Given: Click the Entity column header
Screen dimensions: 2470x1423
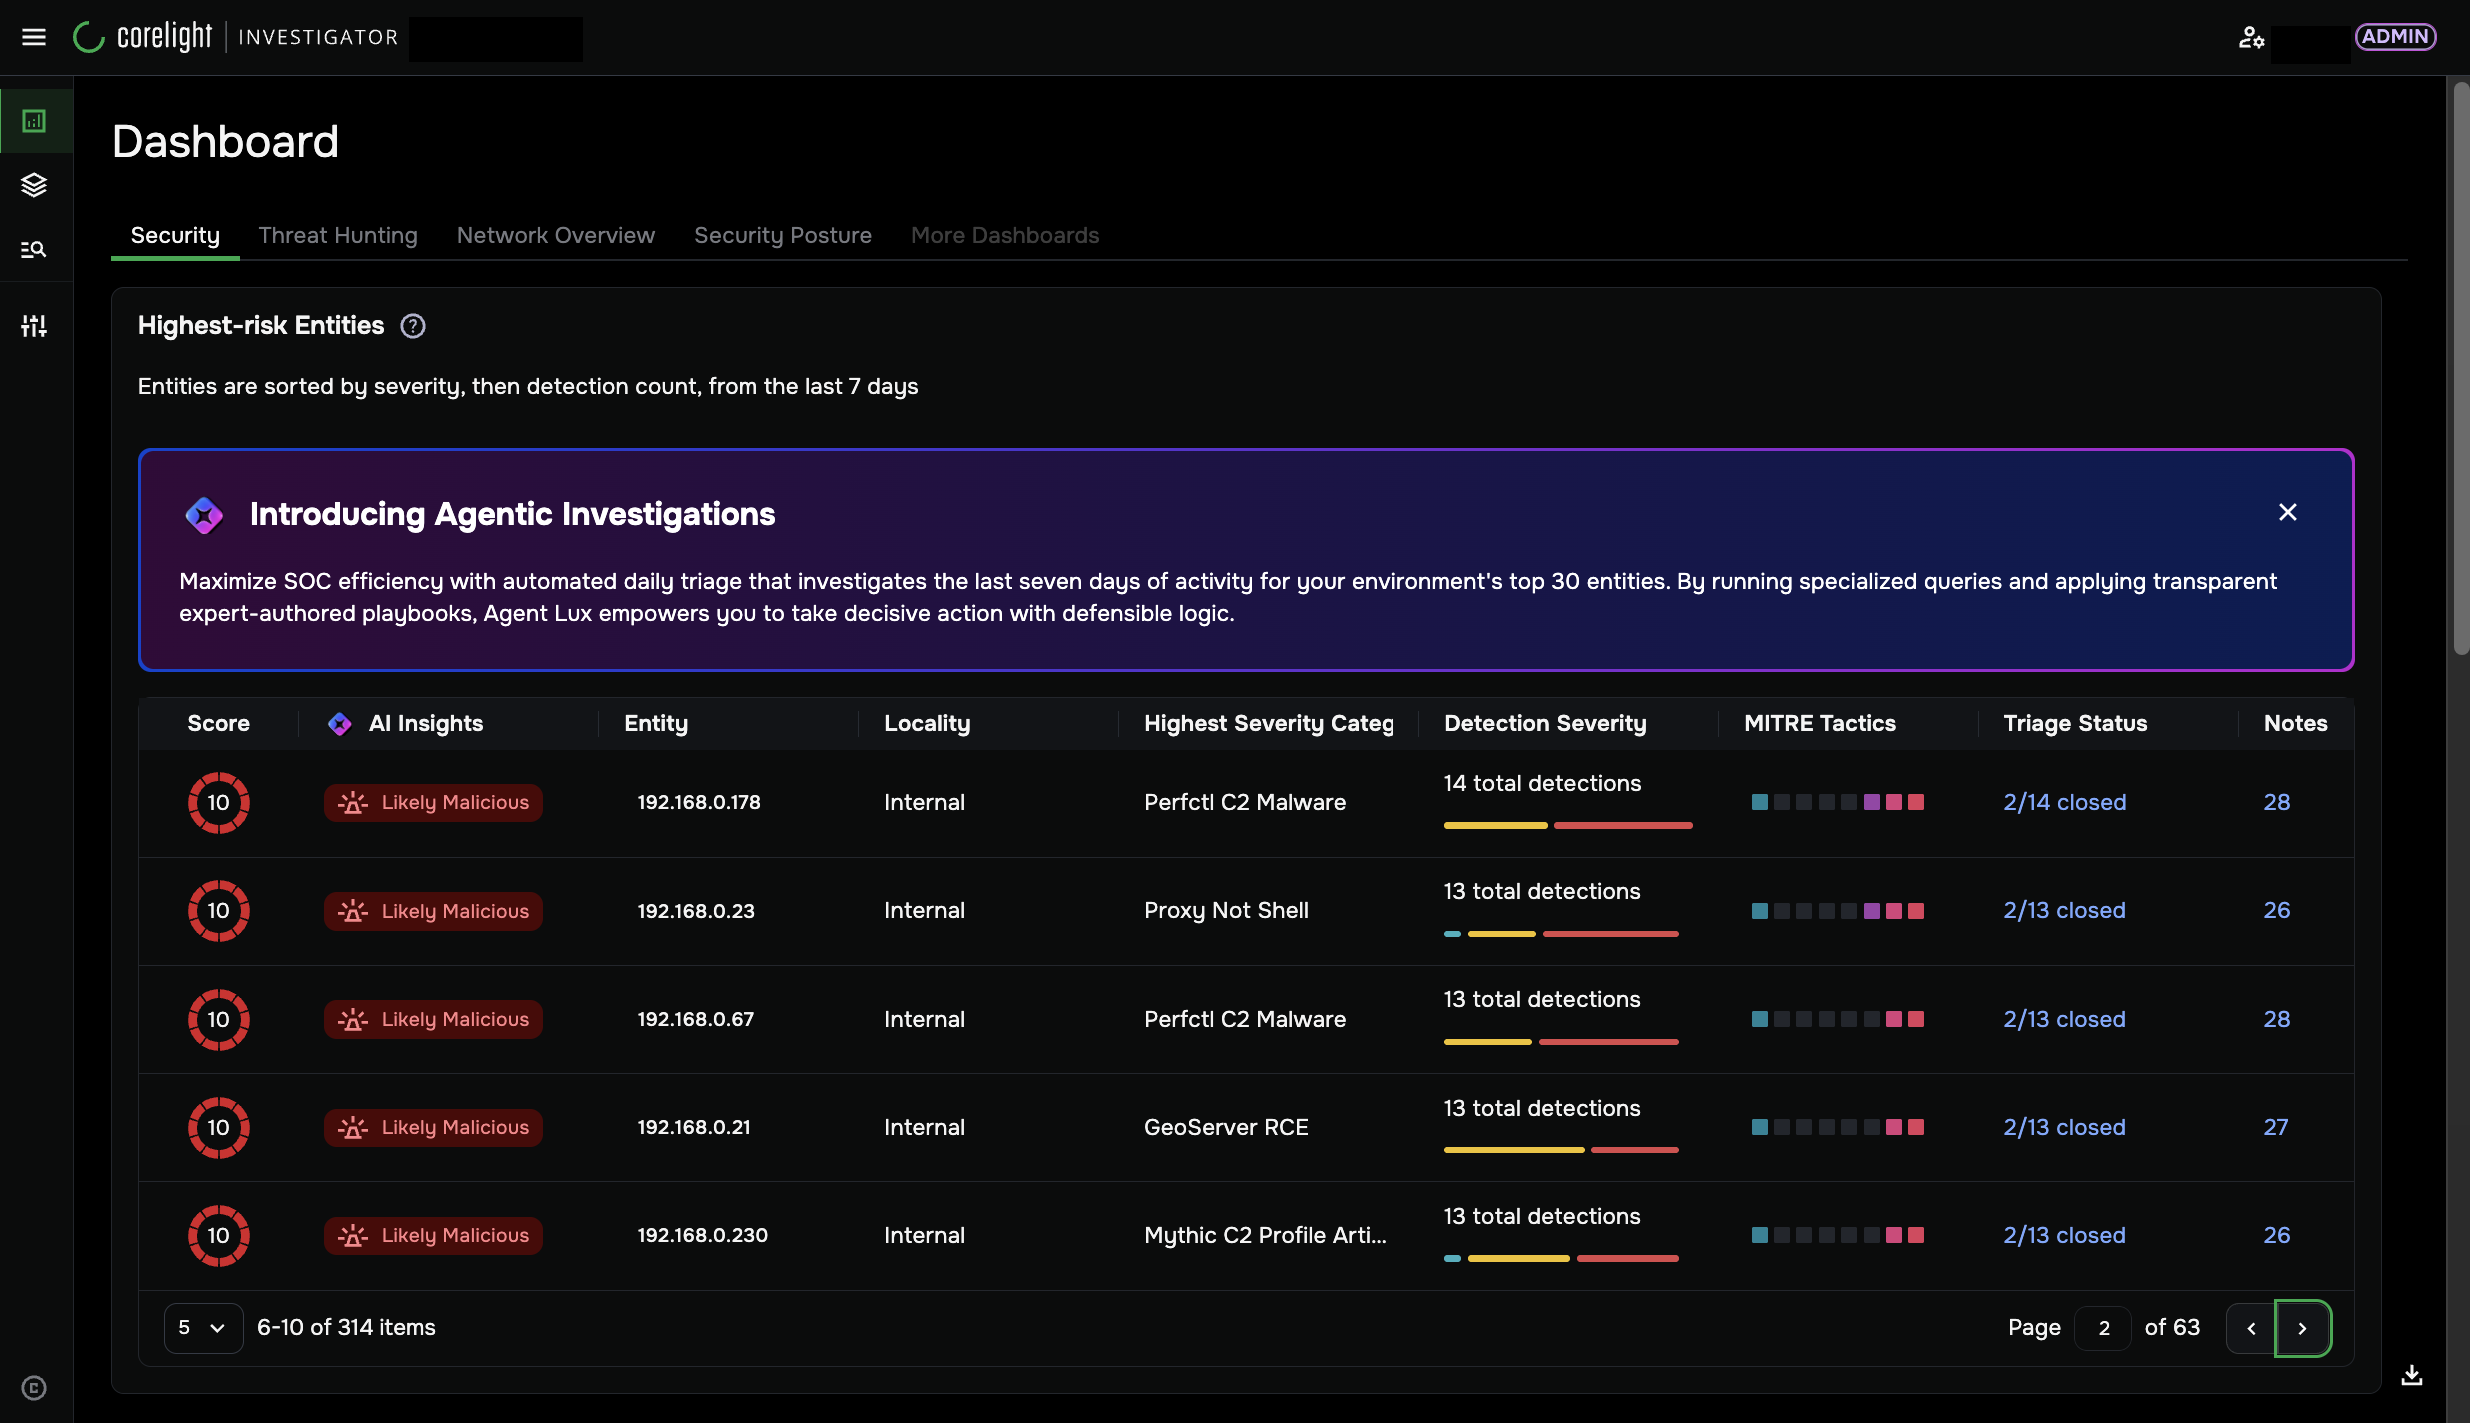Looking at the screenshot, I should click(656, 723).
